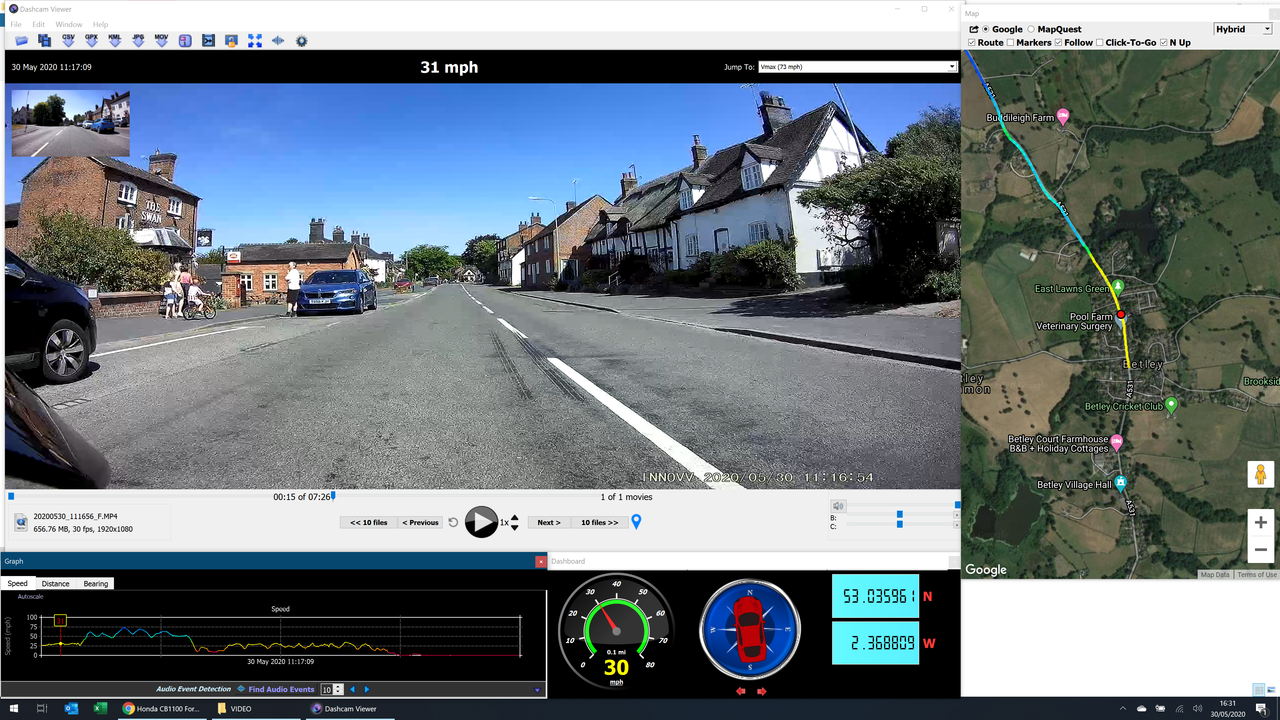1280x720 pixels.
Task: Toggle the Route checkbox
Action: pos(973,43)
